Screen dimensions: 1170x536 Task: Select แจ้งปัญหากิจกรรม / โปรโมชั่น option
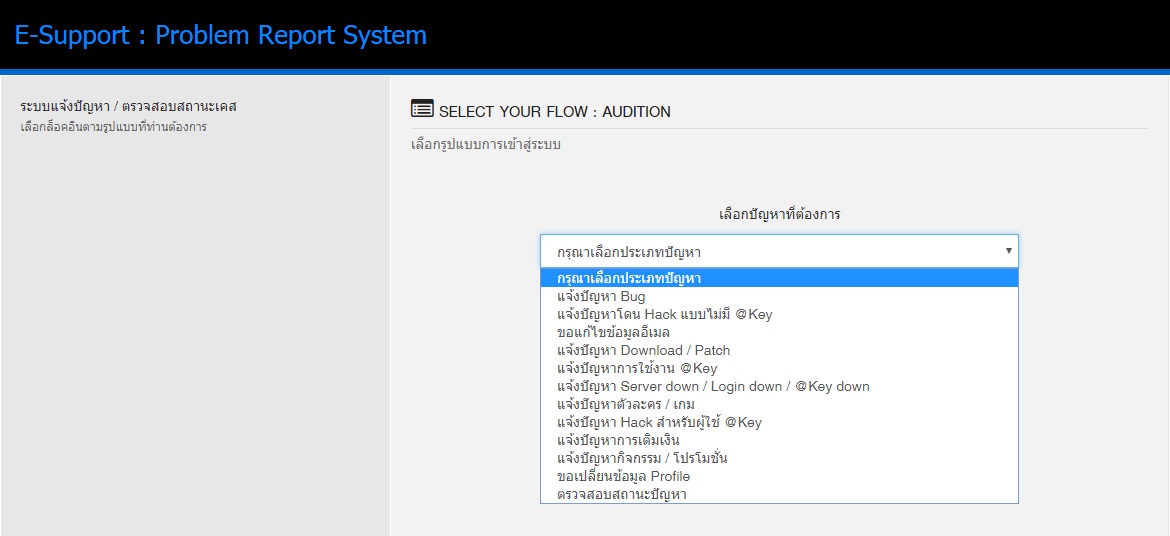(x=779, y=458)
